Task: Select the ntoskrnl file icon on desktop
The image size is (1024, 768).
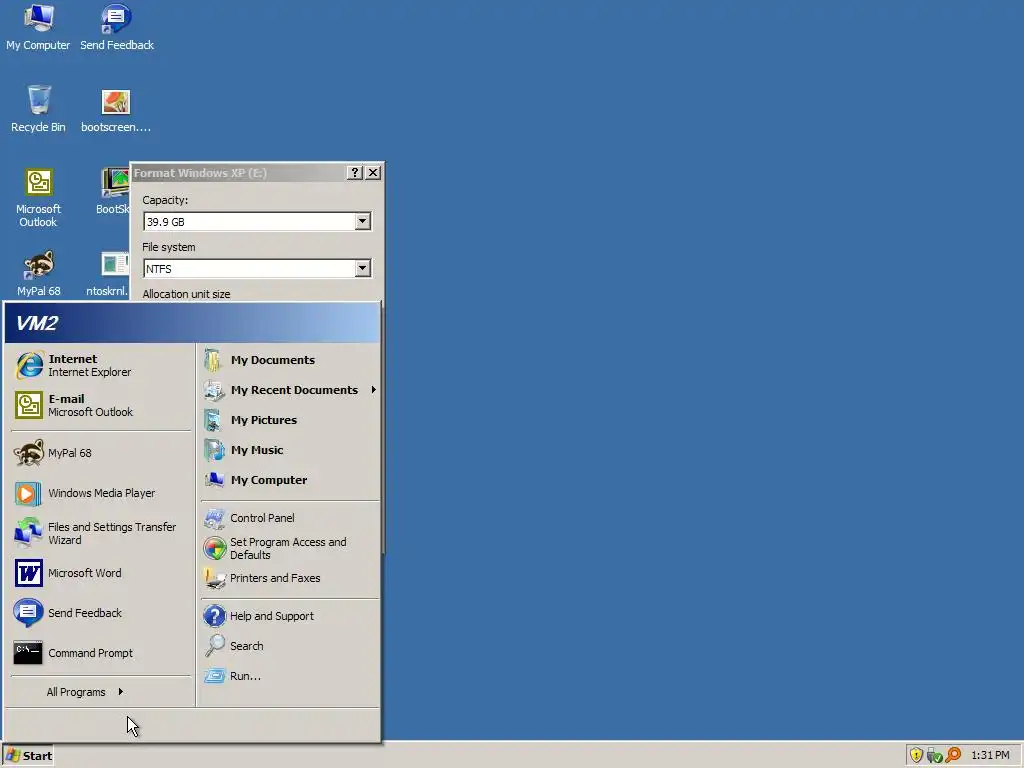Action: [108, 273]
